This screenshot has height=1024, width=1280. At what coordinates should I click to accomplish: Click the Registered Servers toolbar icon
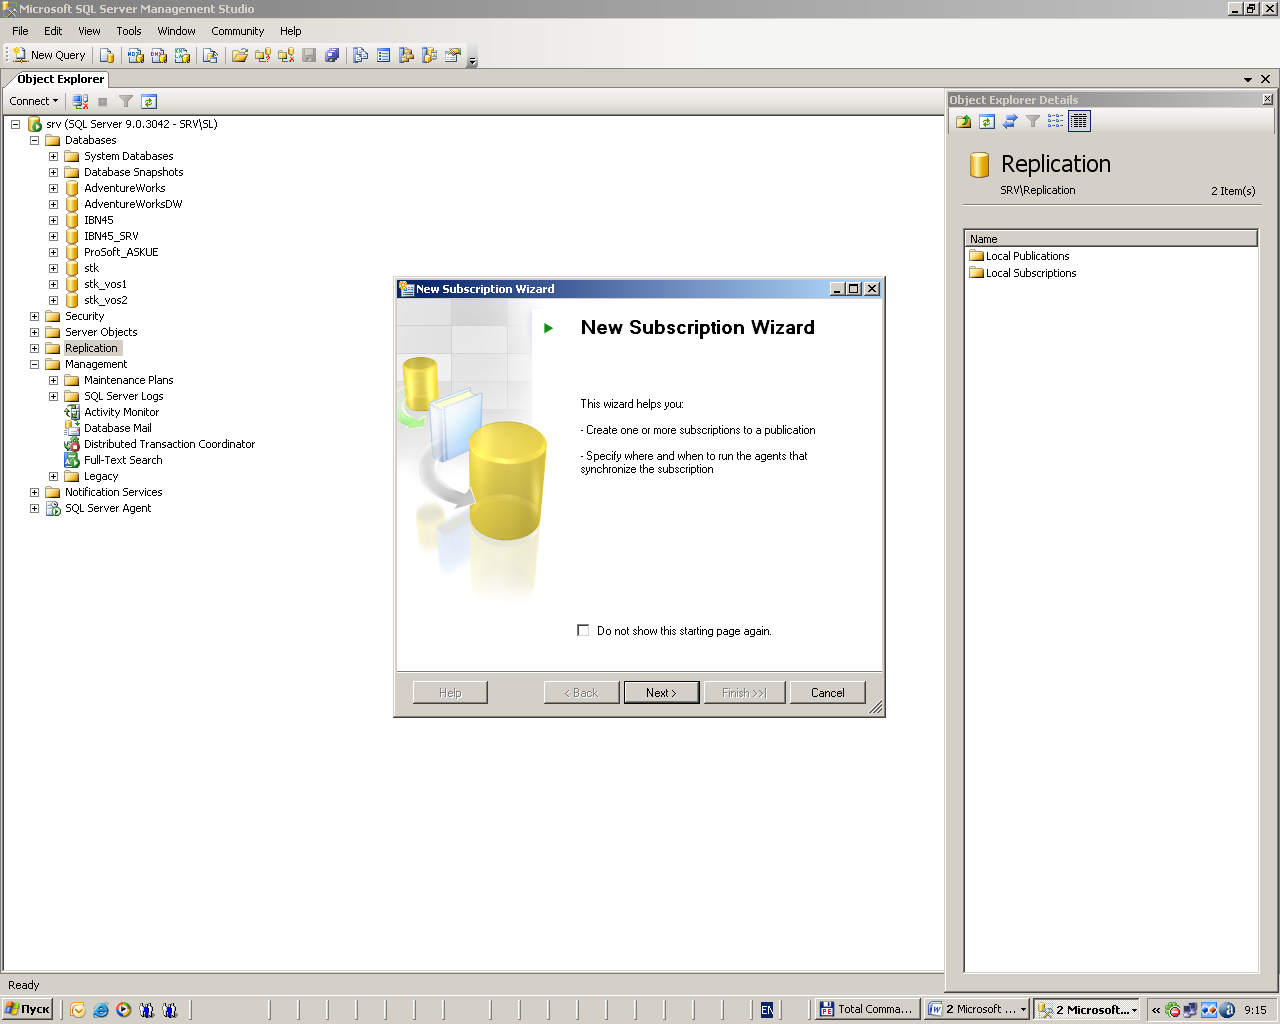pyautogui.click(x=361, y=55)
